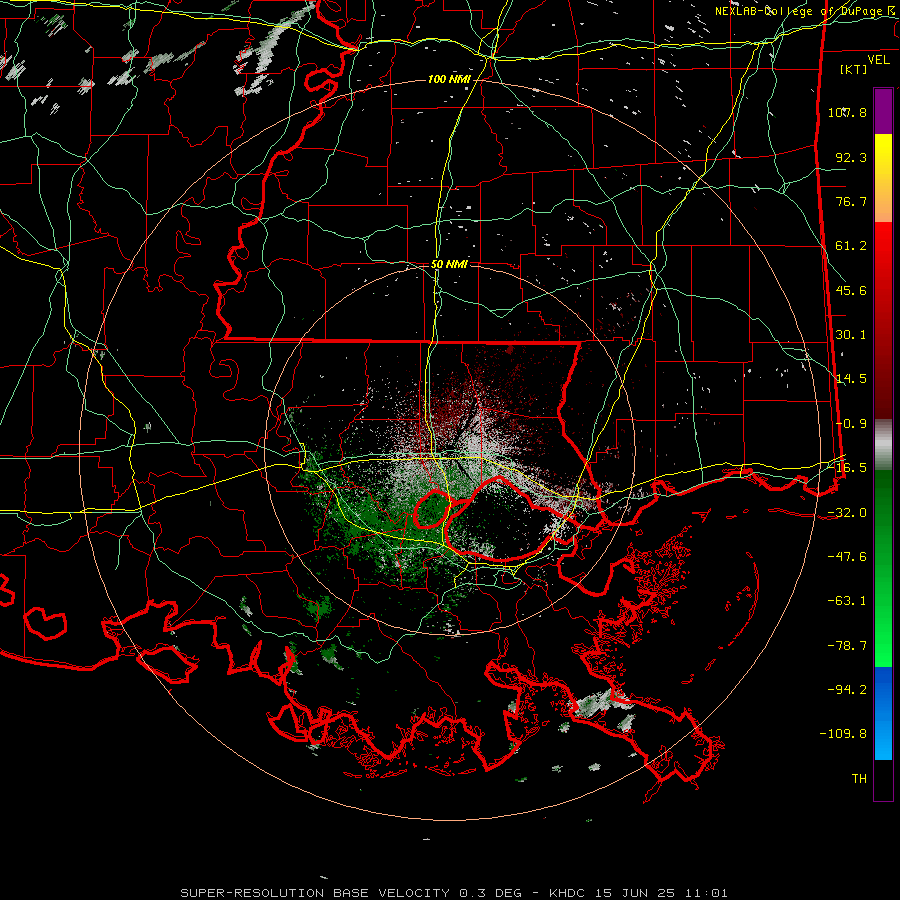The width and height of the screenshot is (900, 900).
Task: Click the TH legend label
Action: [859, 779]
